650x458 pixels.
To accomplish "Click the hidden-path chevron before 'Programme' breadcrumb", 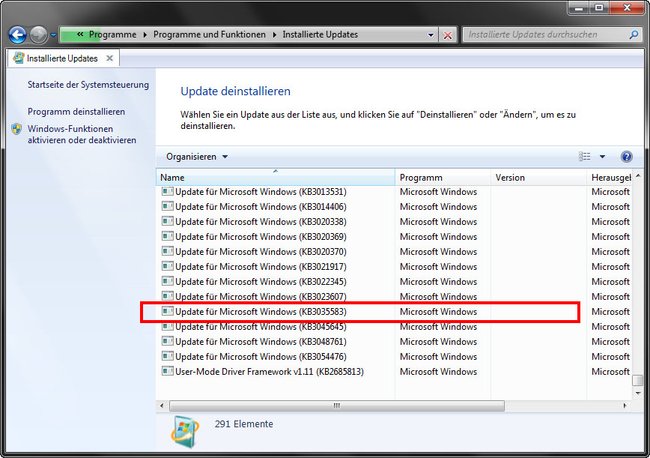I will click(x=80, y=34).
